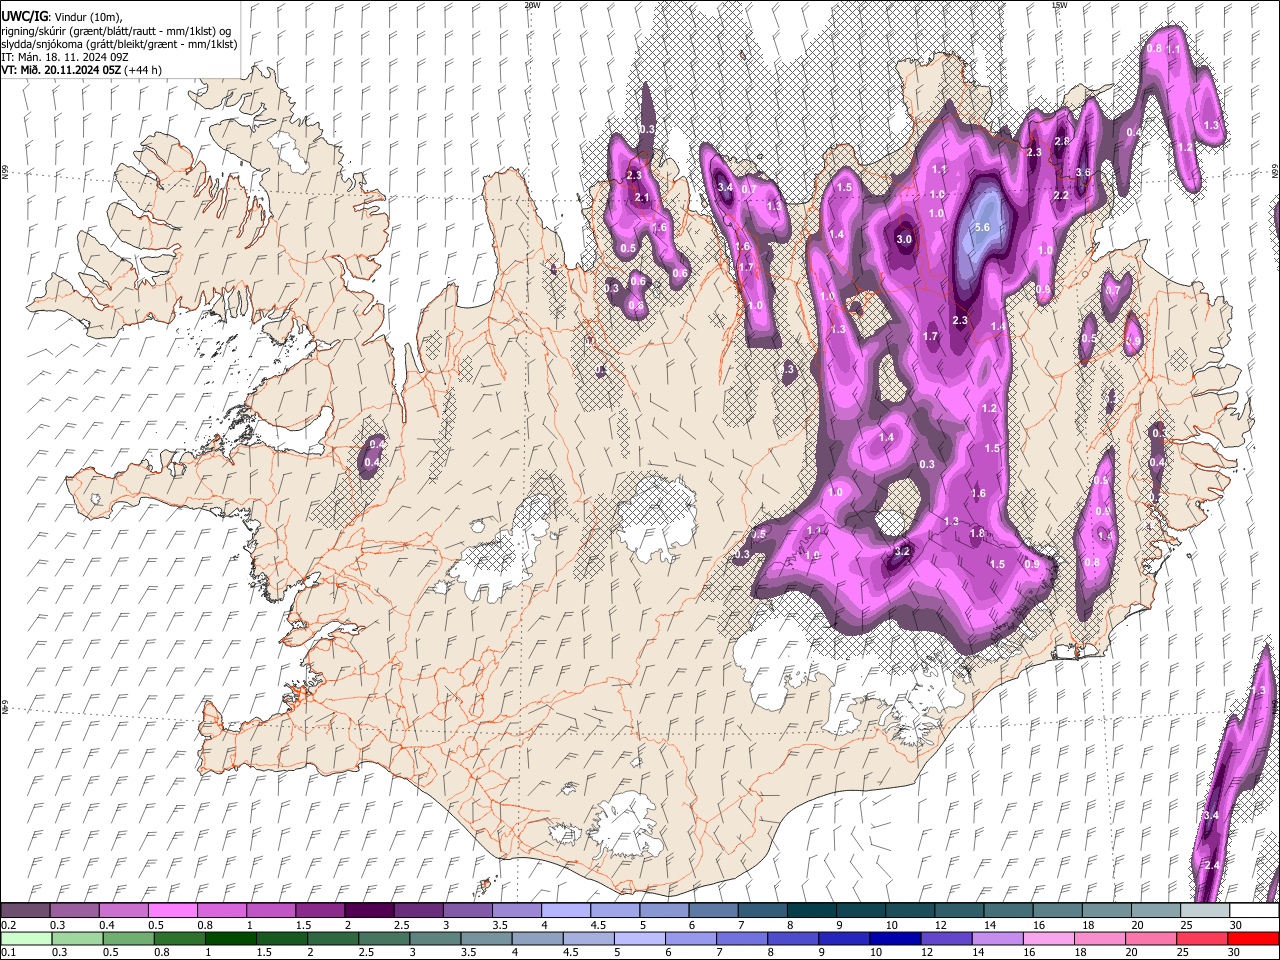Select lower legend swatch between 2 and 2.5

coord(332,938)
